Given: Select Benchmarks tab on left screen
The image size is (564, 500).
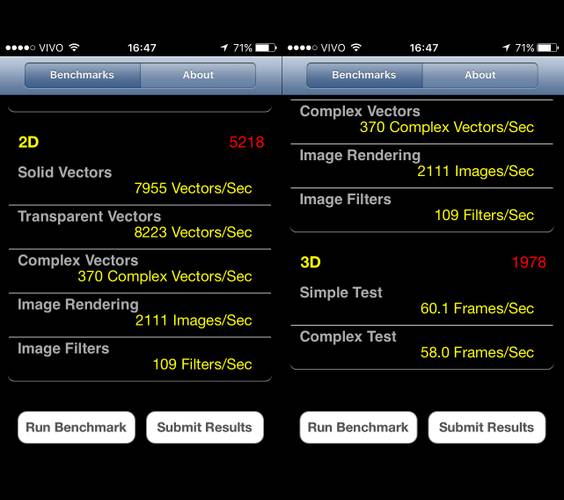Looking at the screenshot, I should [82, 75].
